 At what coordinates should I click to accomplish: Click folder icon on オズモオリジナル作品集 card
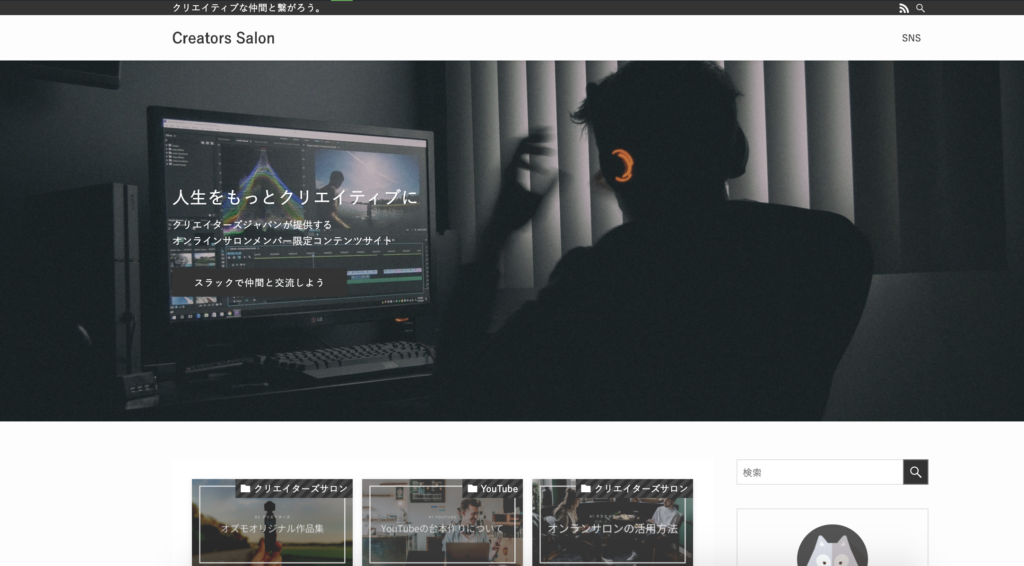coord(245,489)
